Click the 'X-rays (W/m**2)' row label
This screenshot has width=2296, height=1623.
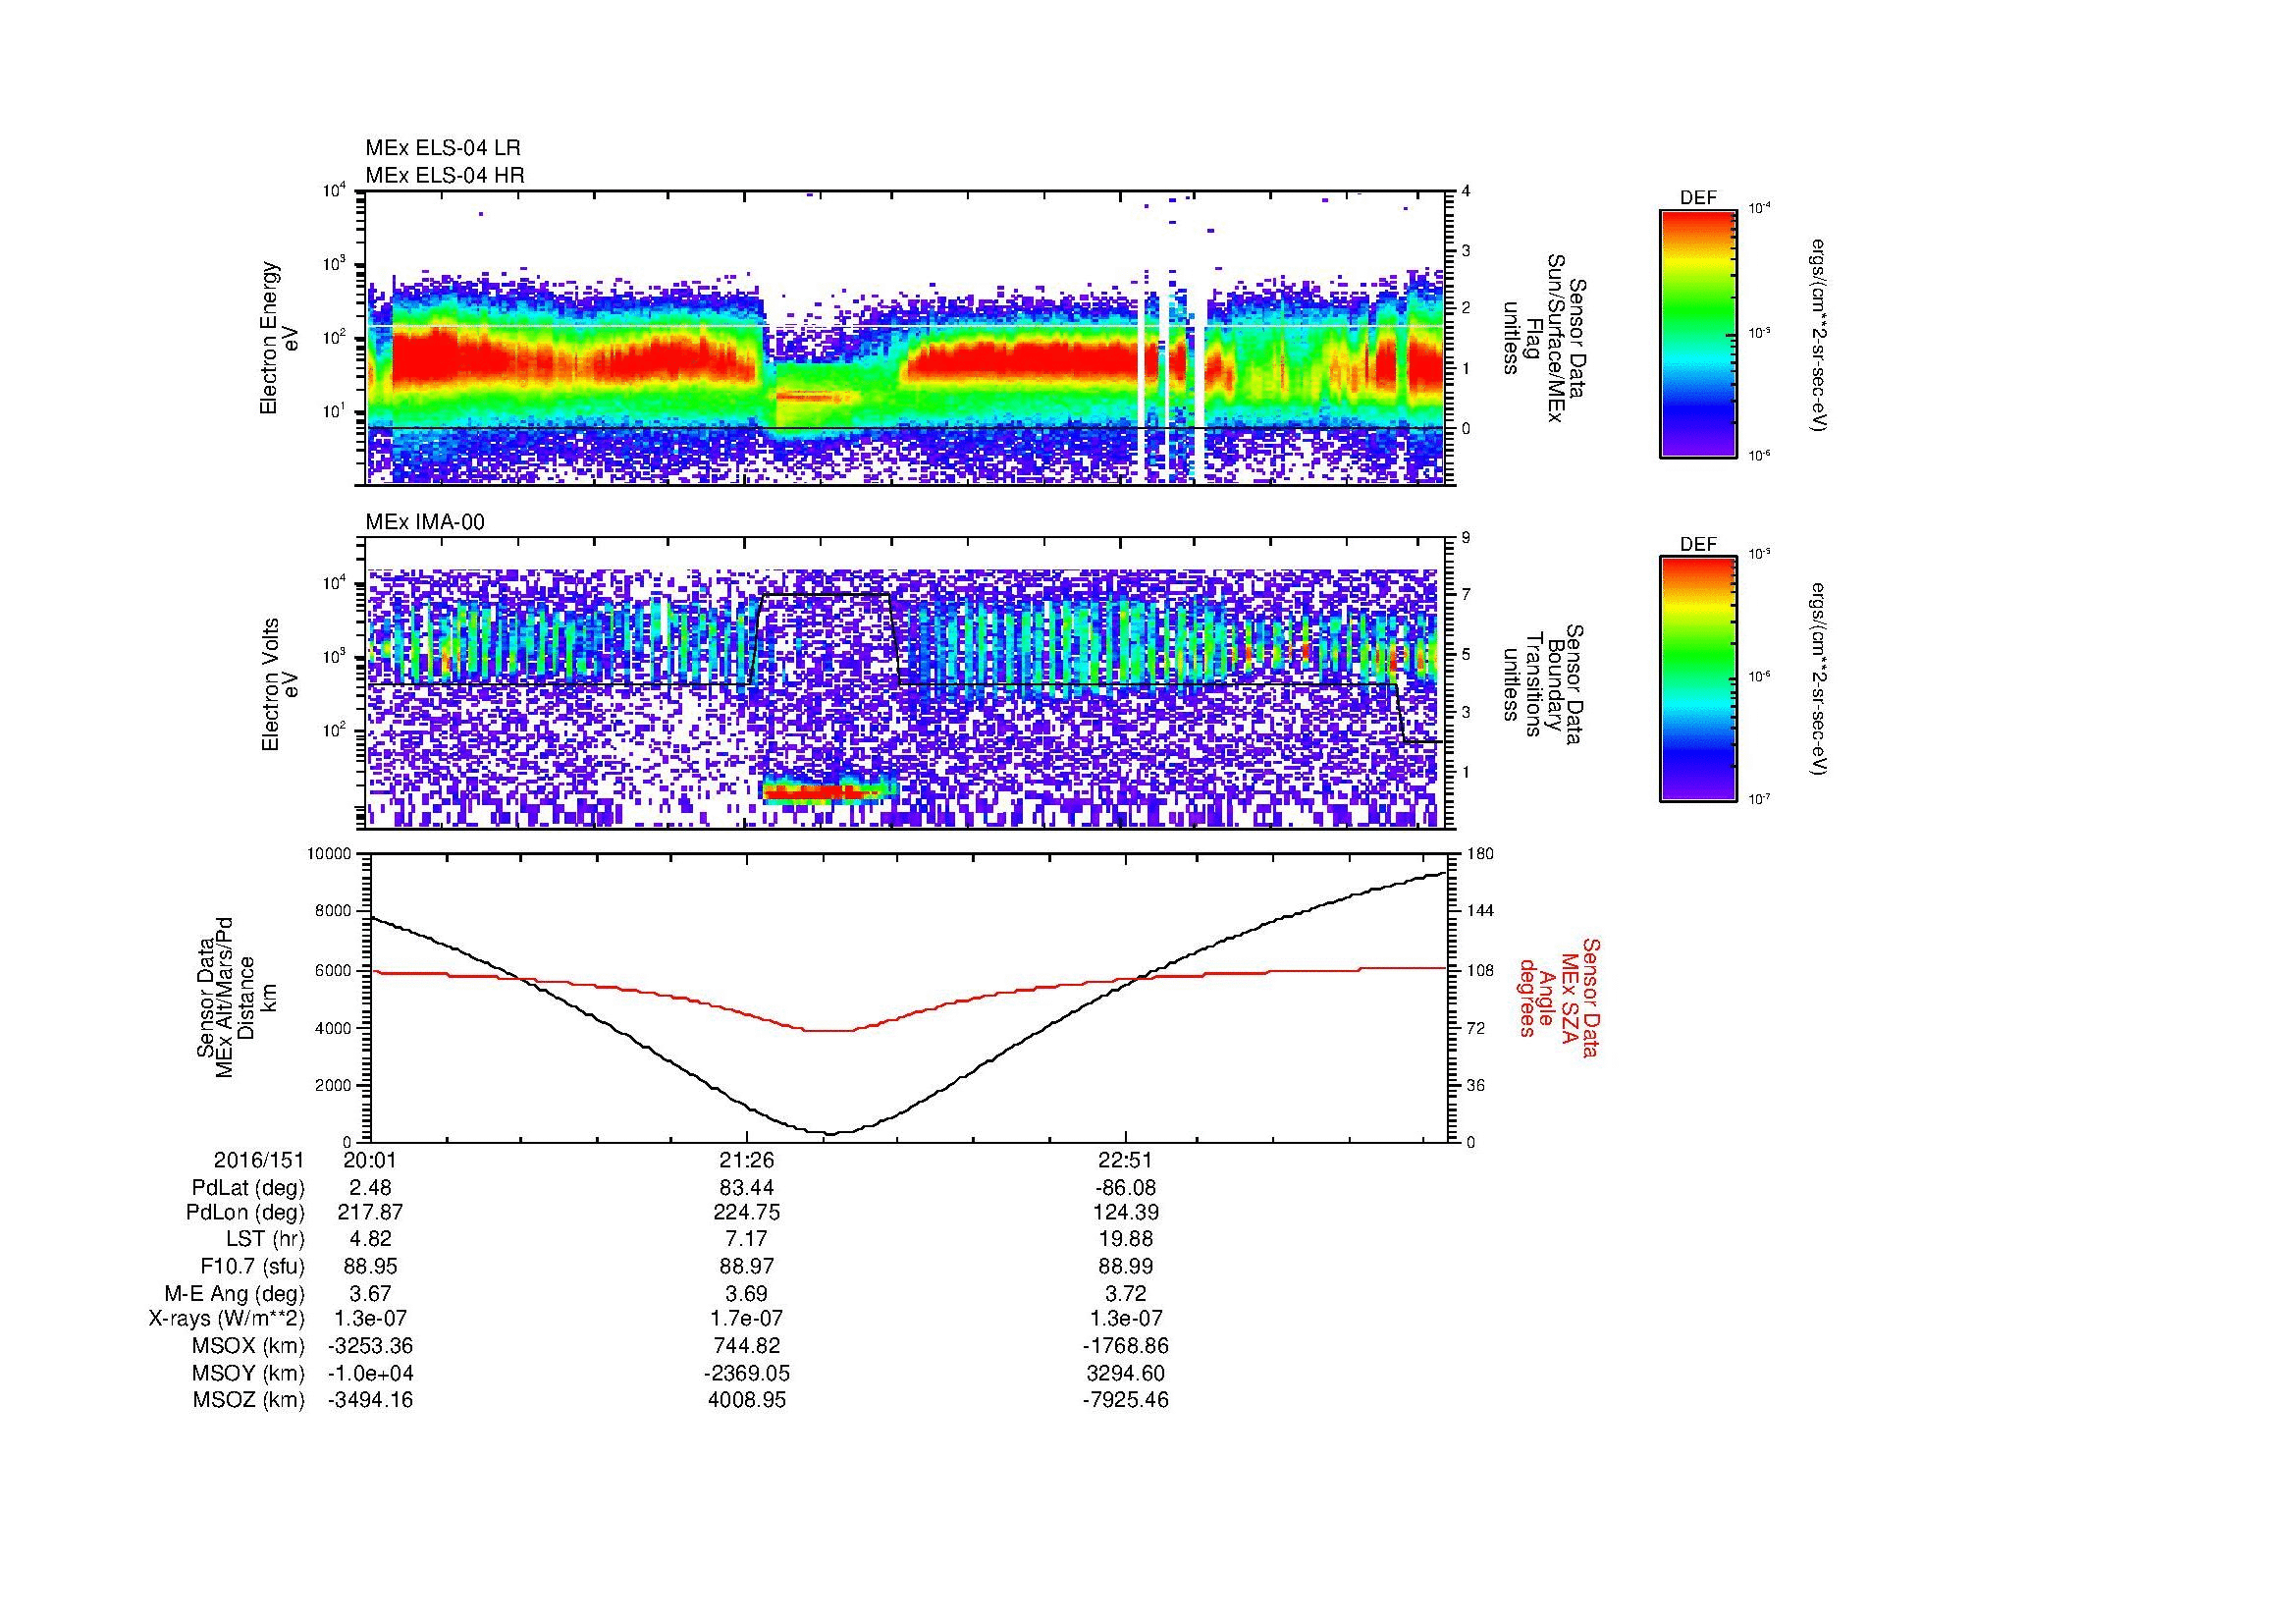coord(227,1319)
